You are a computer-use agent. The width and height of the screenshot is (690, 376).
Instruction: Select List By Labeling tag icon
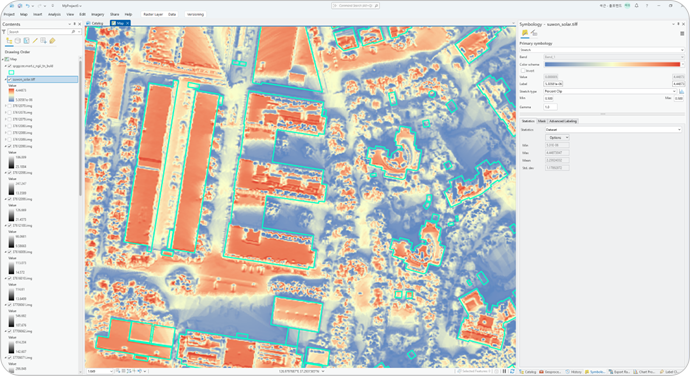pos(52,41)
